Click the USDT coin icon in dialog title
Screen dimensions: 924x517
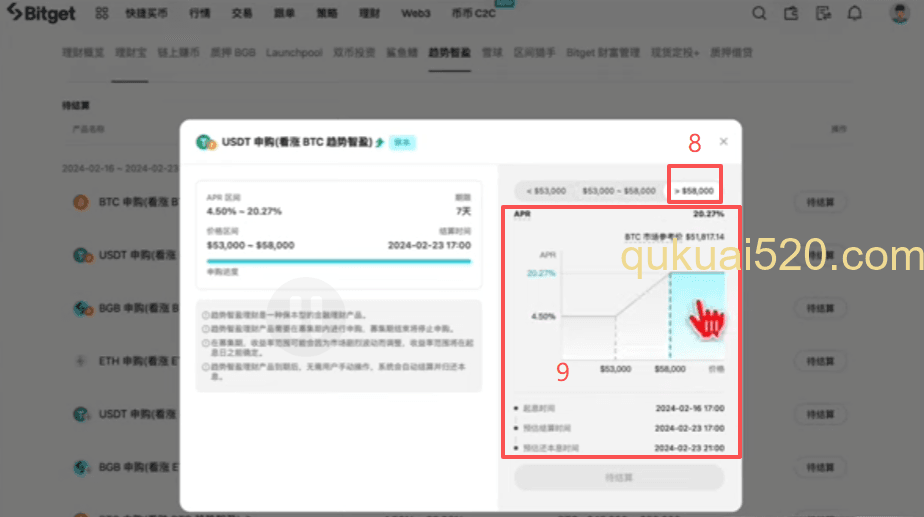pyautogui.click(x=206, y=142)
